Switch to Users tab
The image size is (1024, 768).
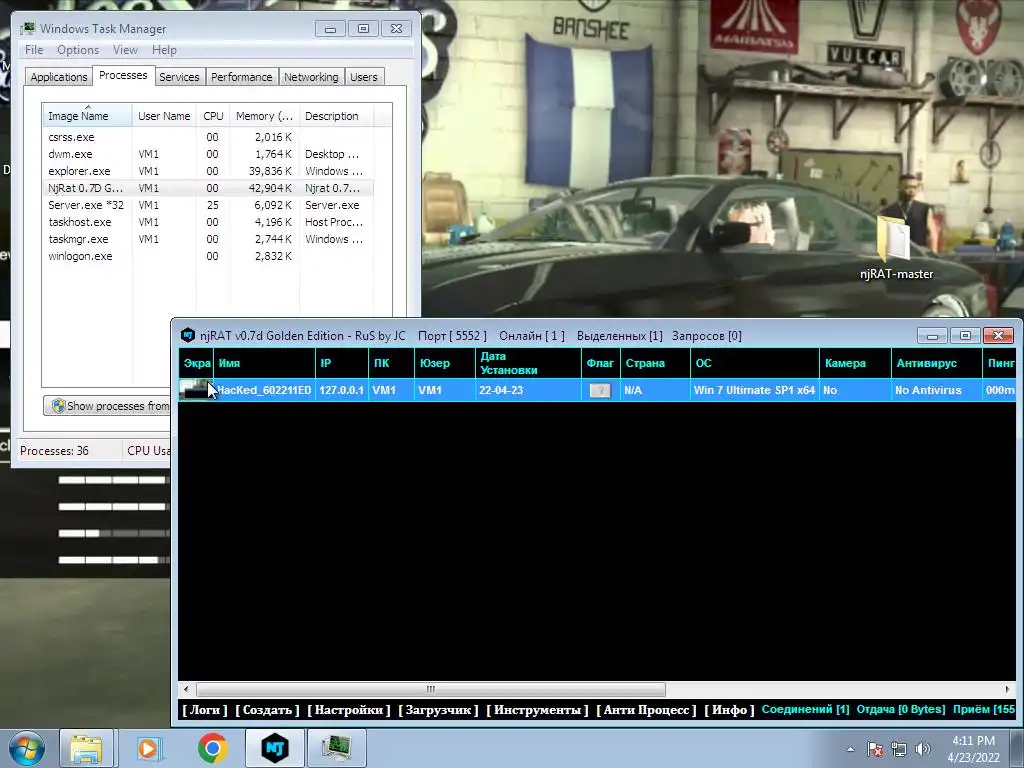click(364, 77)
